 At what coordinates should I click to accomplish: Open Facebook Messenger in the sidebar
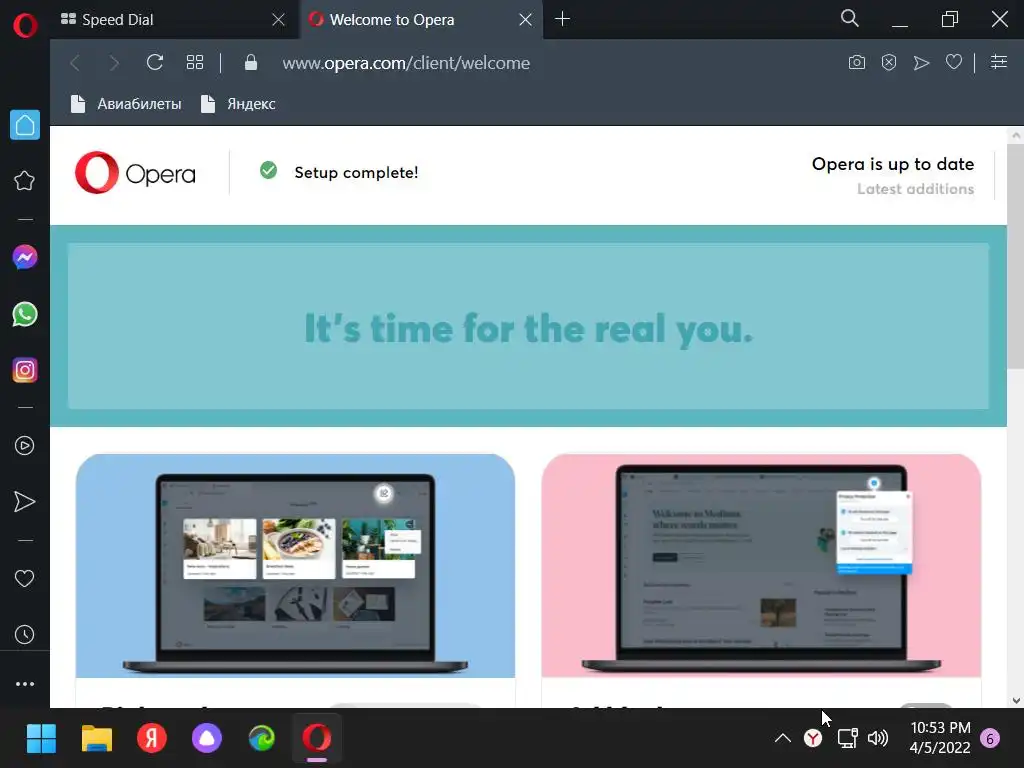coord(25,257)
